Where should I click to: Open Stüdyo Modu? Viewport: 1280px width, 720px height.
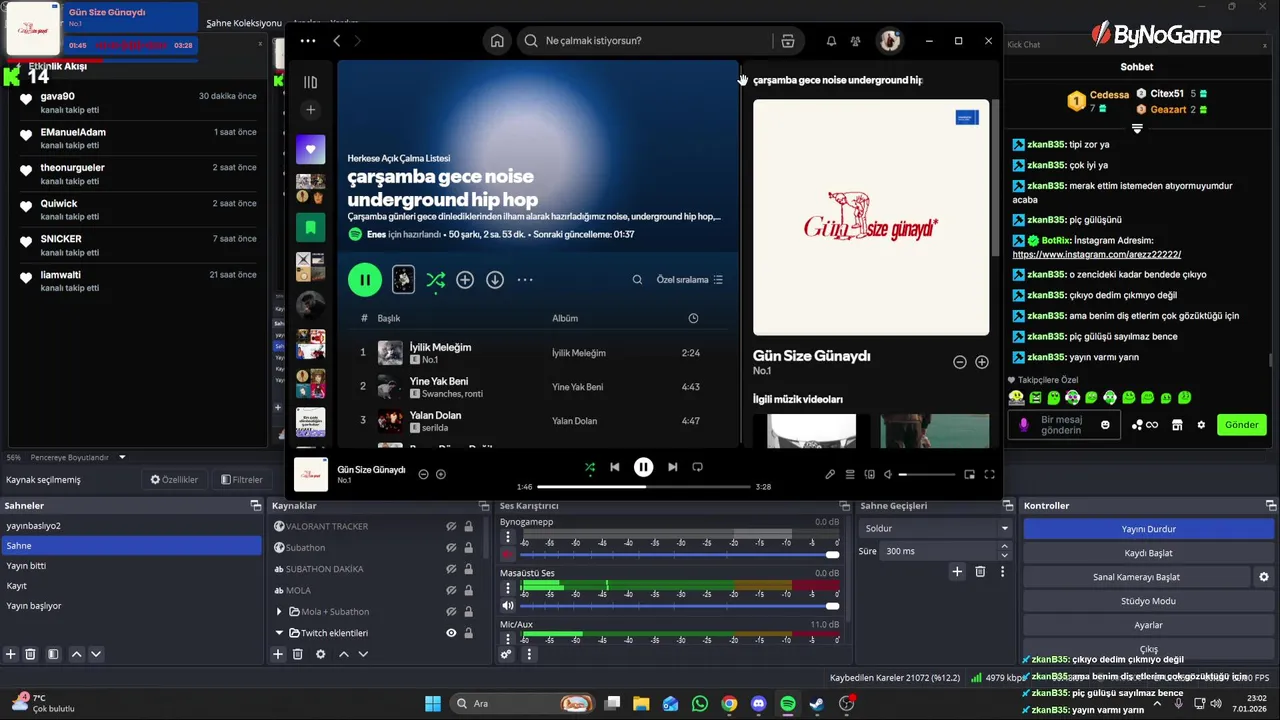(x=1149, y=601)
